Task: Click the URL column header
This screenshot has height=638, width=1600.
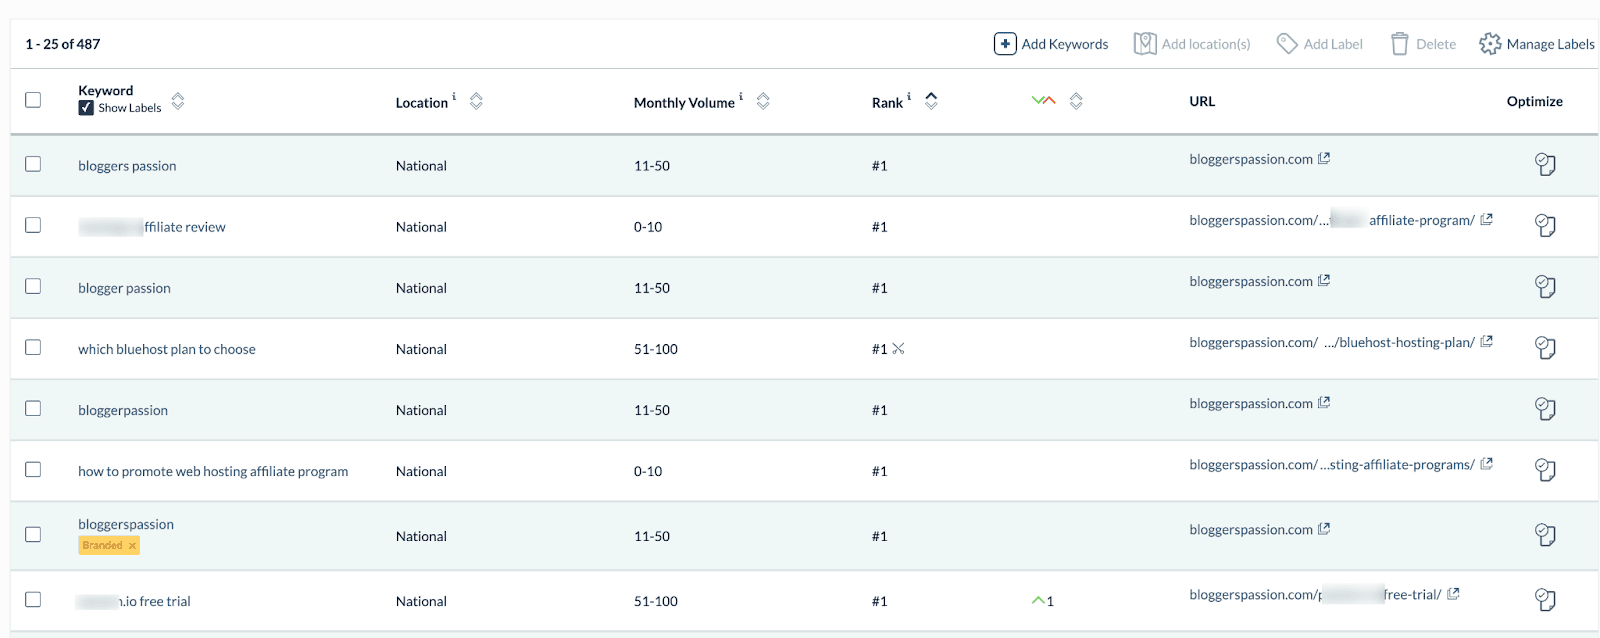Action: click(1202, 101)
